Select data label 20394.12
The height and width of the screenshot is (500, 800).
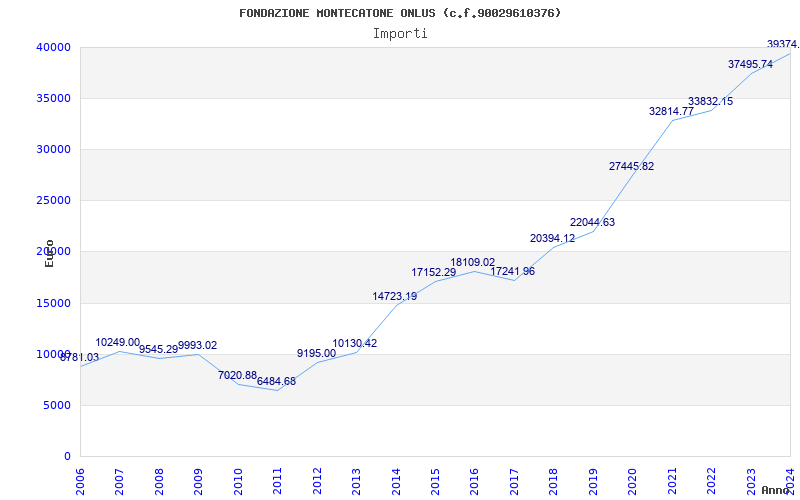pyautogui.click(x=553, y=238)
